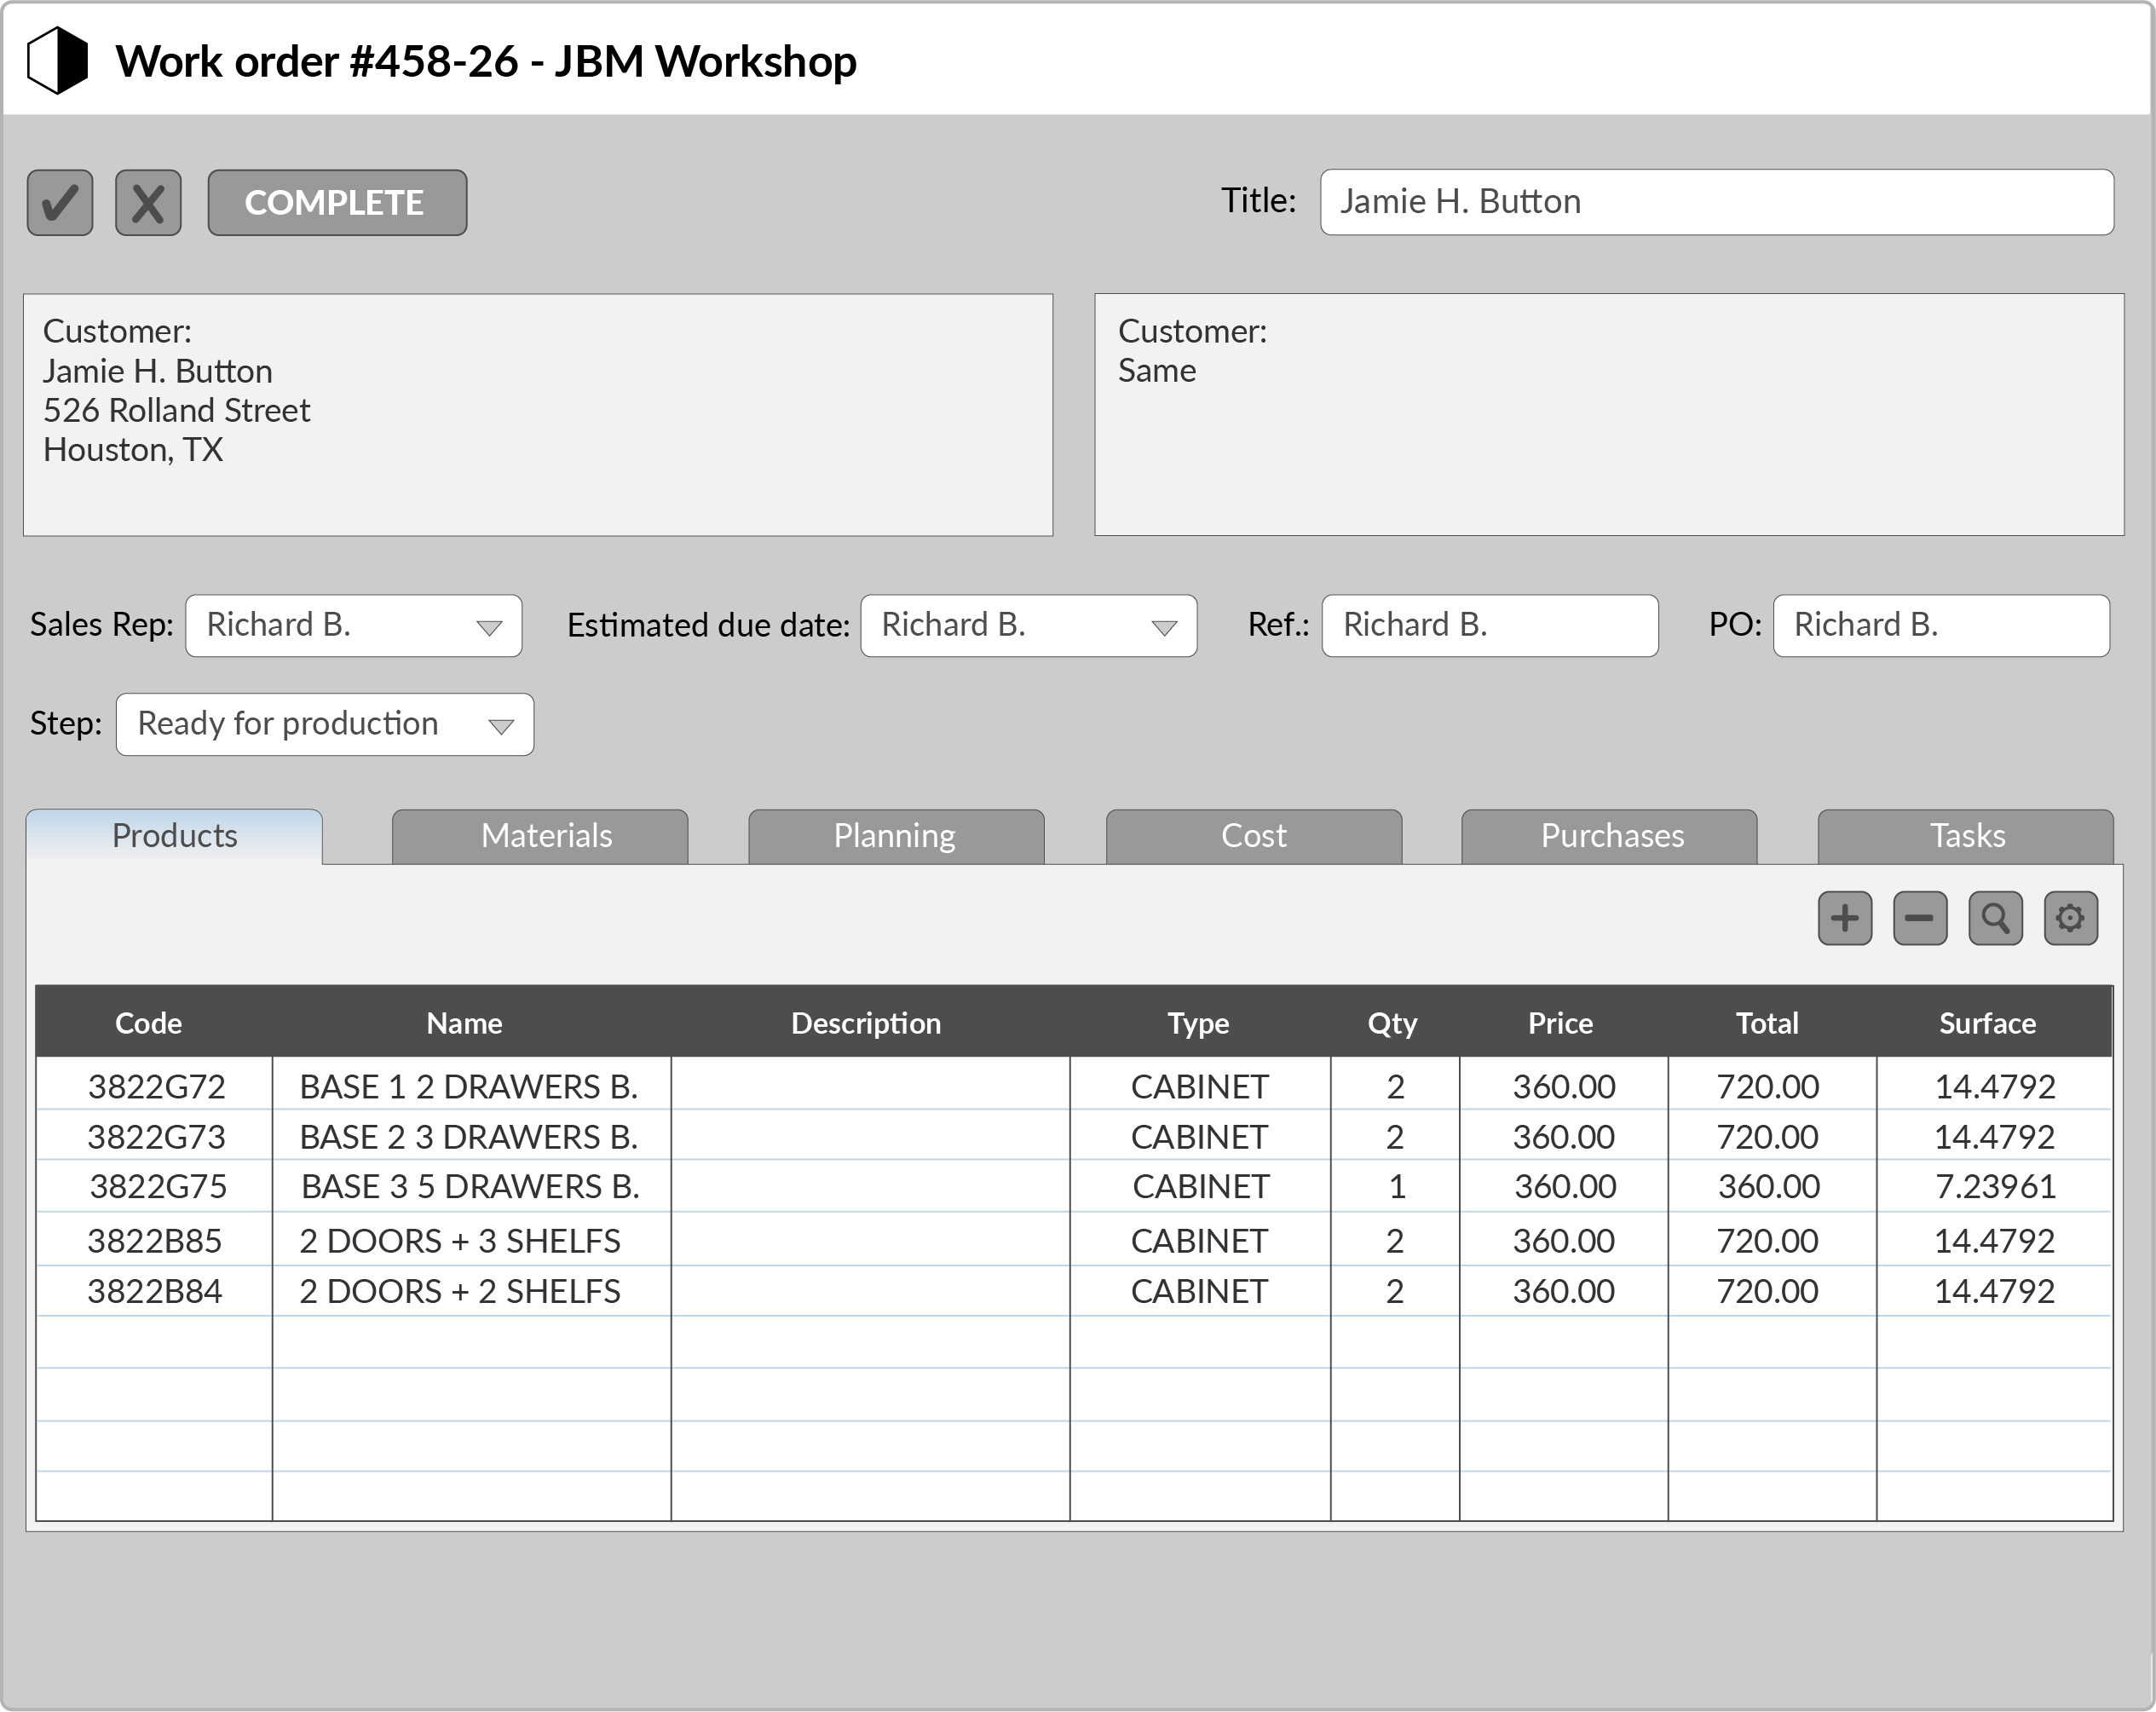Image resolution: width=2156 pixels, height=1712 pixels.
Task: Show the Purchases tab
Action: [x=1610, y=836]
